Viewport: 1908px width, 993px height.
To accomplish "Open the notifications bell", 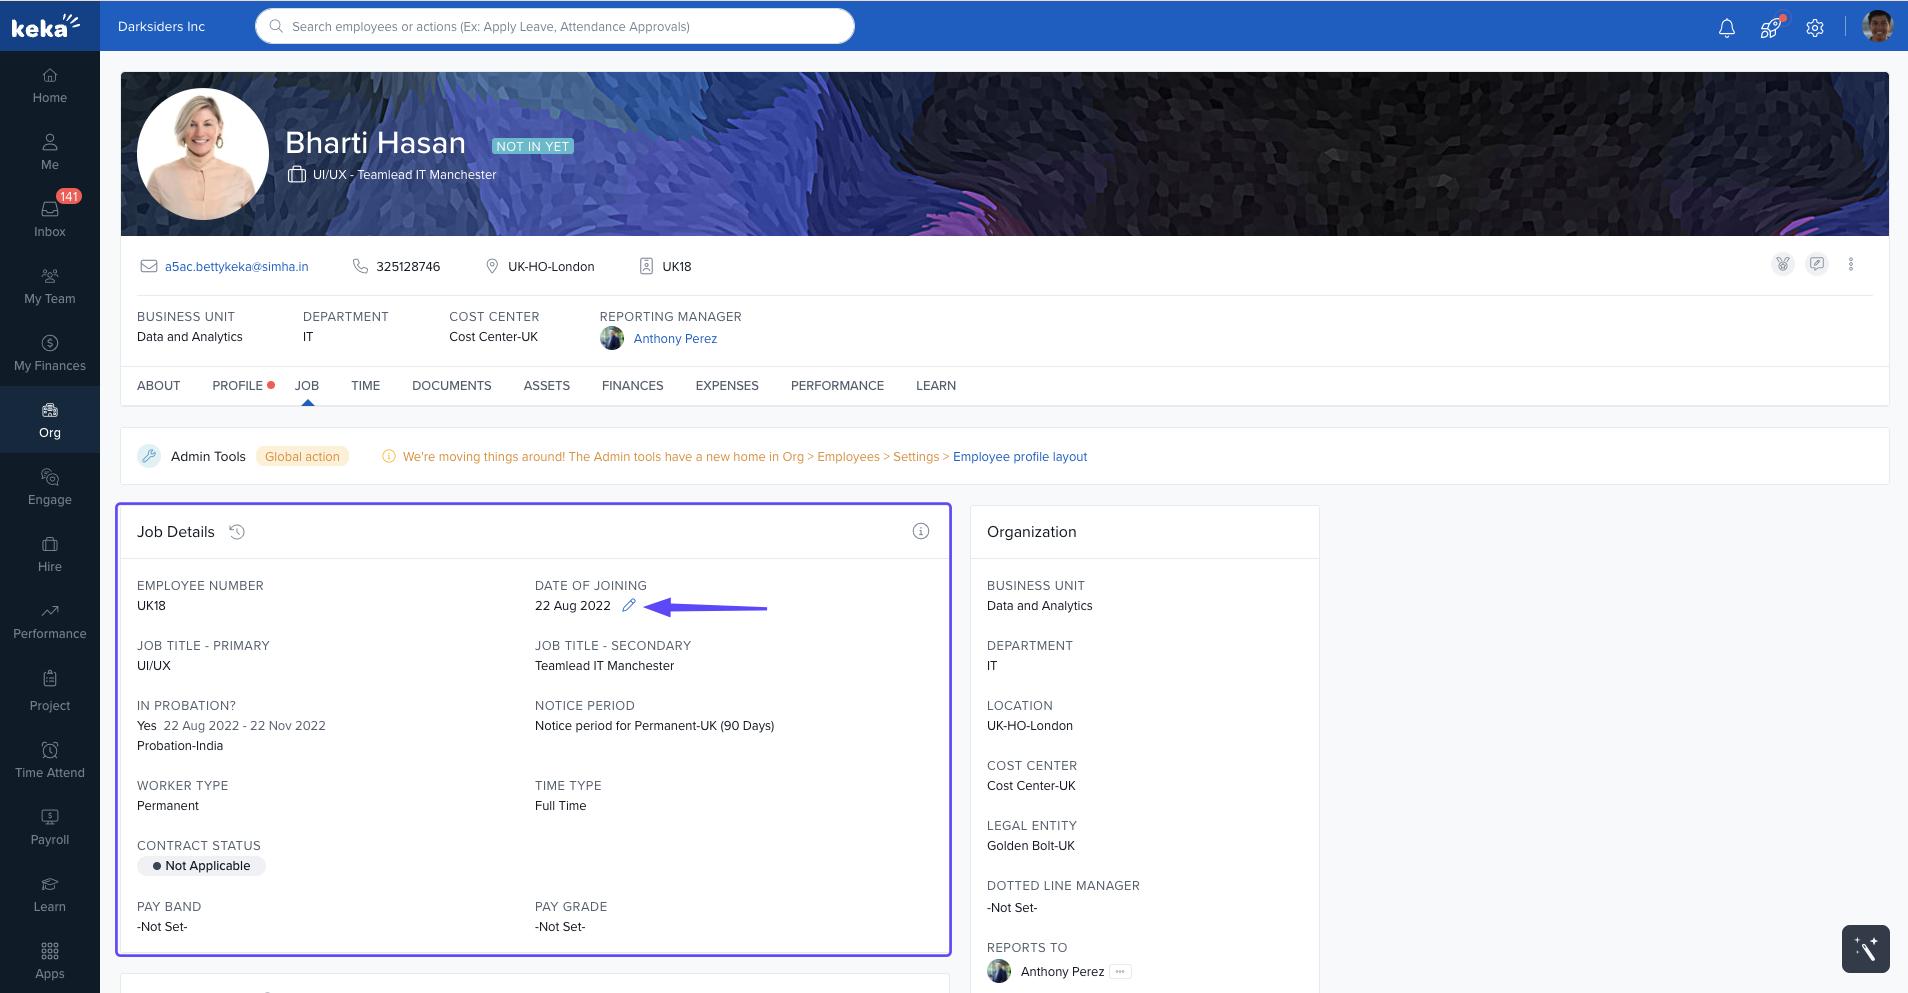I will tap(1726, 28).
